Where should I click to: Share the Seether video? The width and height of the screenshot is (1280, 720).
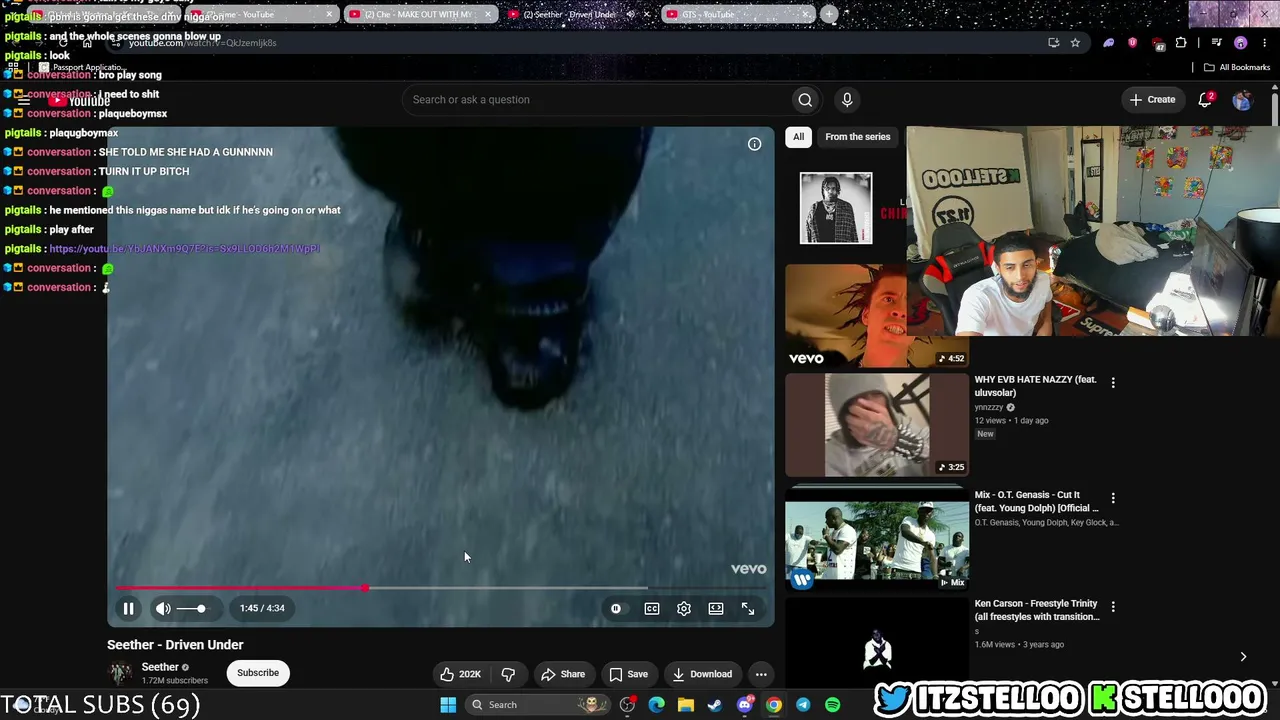tap(563, 674)
